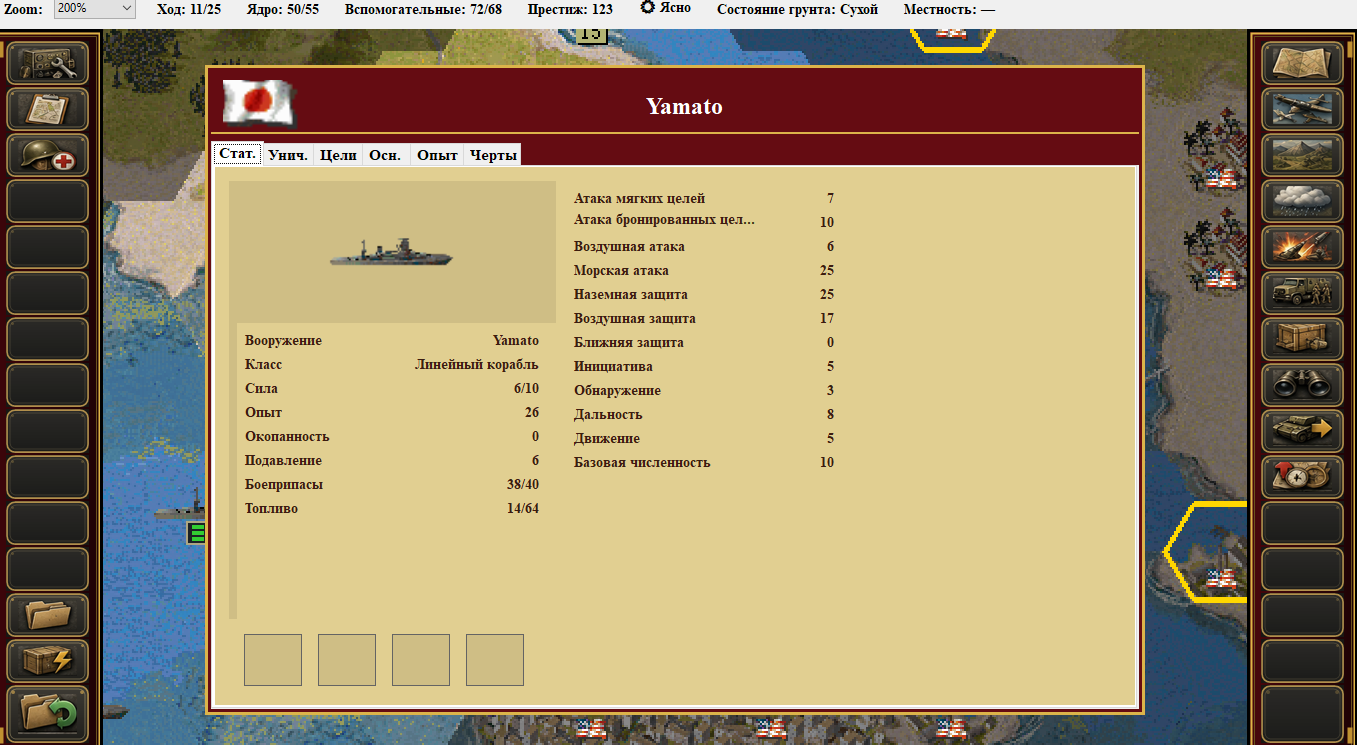
Task: Open the folded strategic map icon
Action: click(x=1302, y=64)
